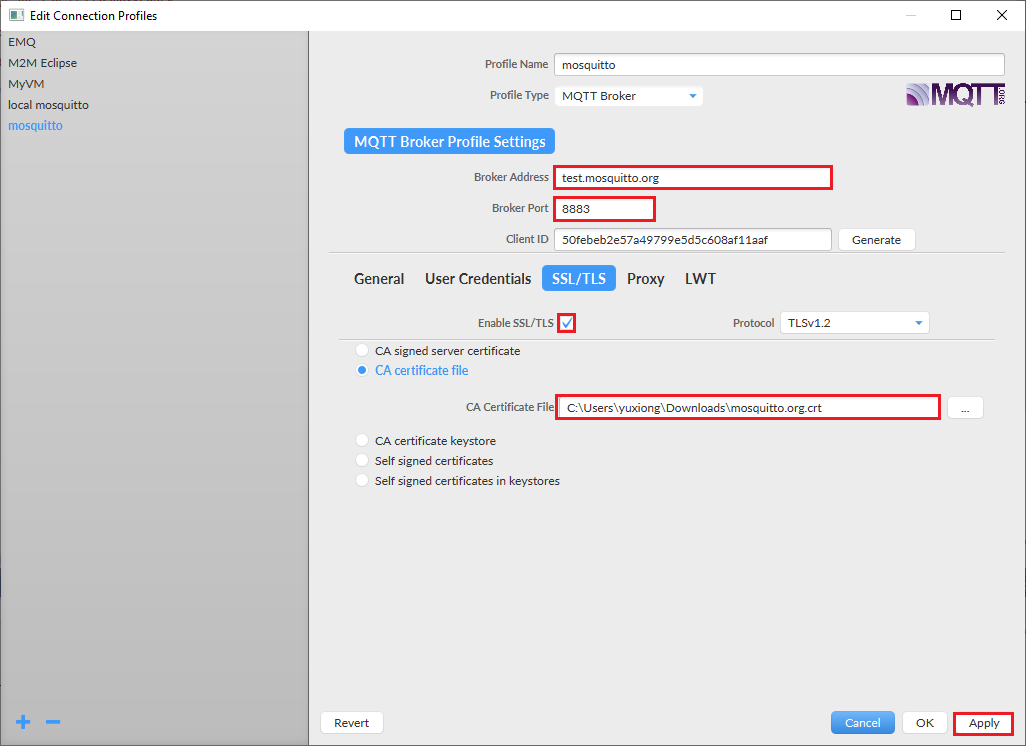
Task: Click the OK button
Action: [925, 722]
